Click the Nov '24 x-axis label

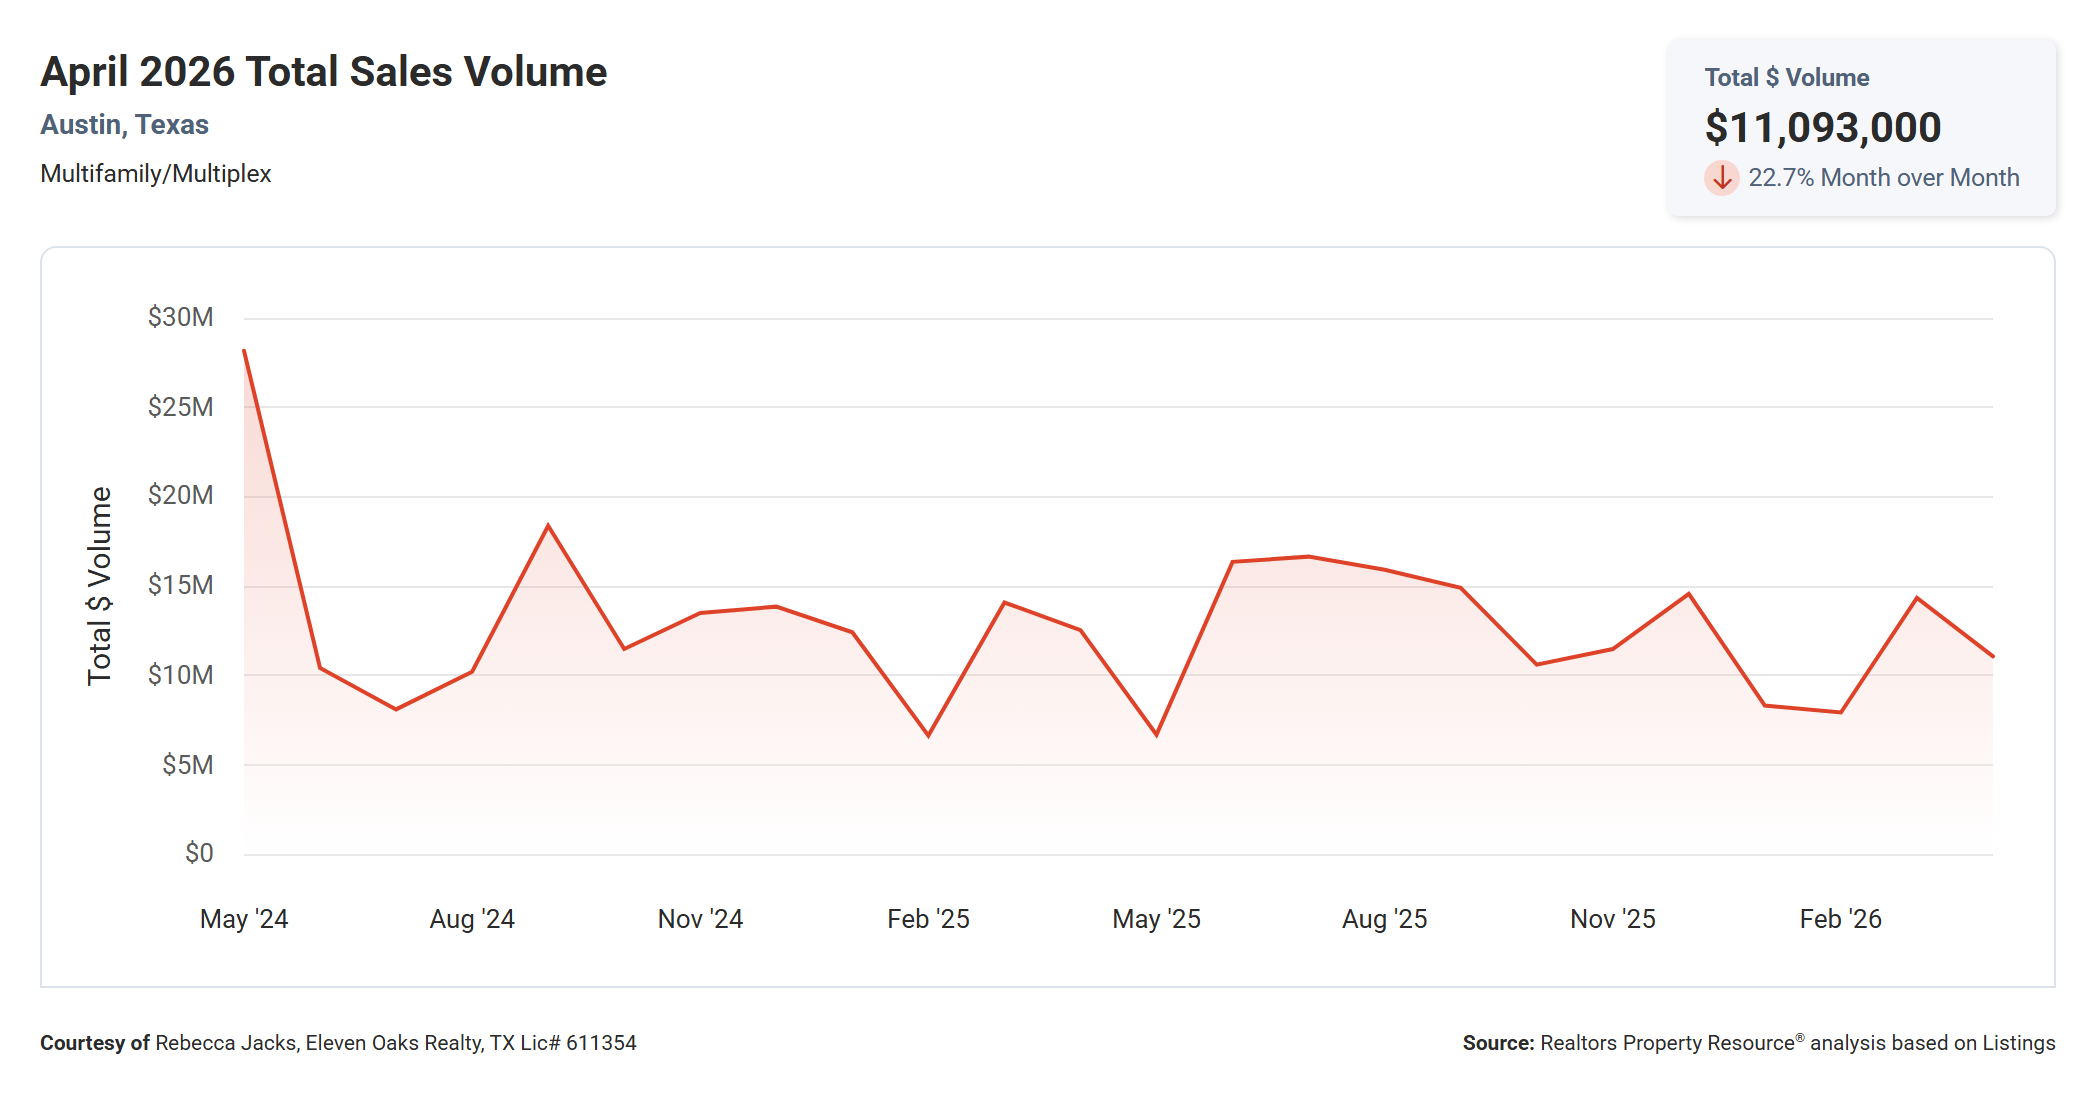point(700,919)
